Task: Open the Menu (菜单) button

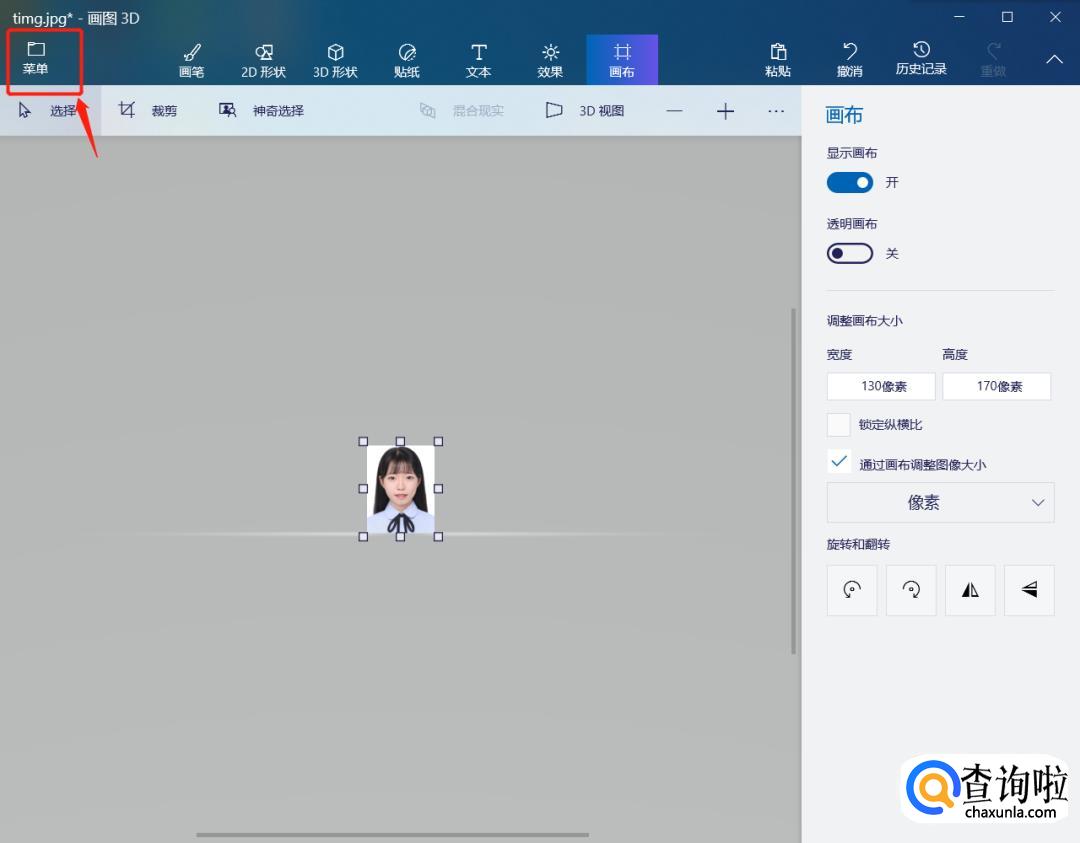Action: 36,59
